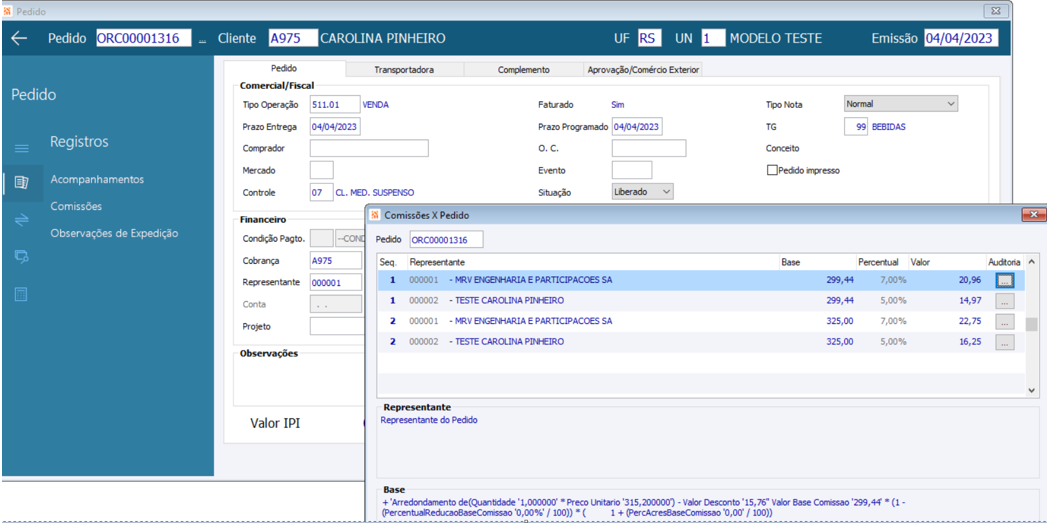Select the Registros document icon in sidebar
Screen dimensions: 1047x525
click(21, 182)
